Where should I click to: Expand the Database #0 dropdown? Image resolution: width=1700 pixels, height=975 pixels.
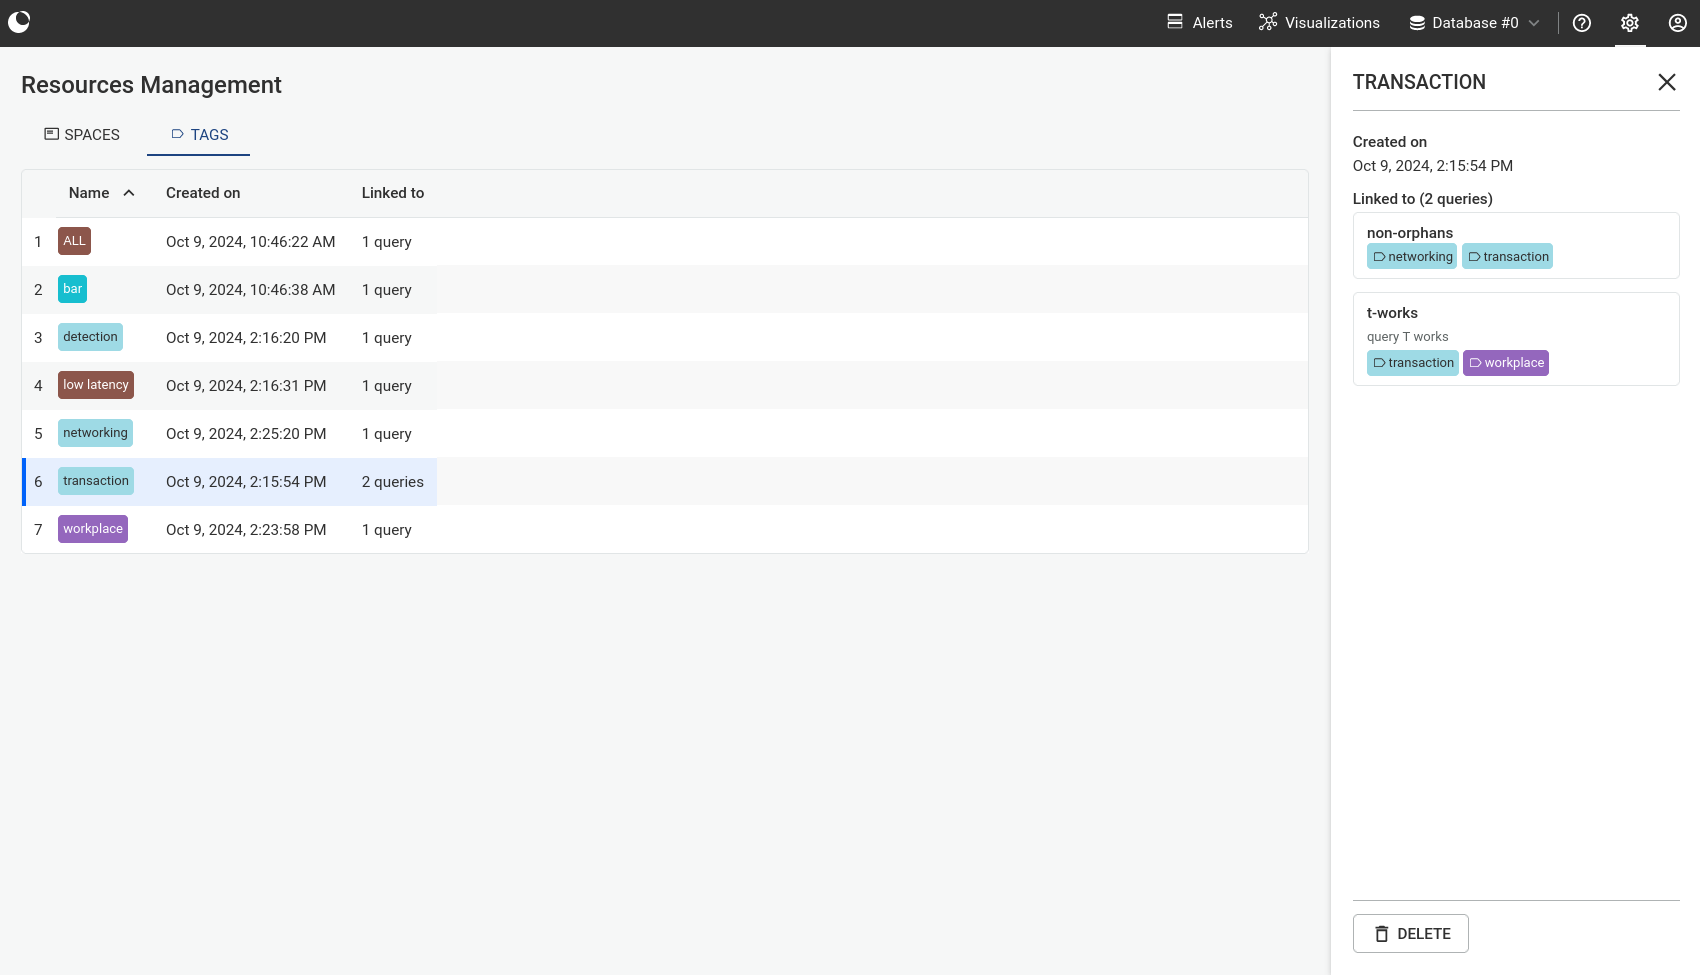(1475, 23)
